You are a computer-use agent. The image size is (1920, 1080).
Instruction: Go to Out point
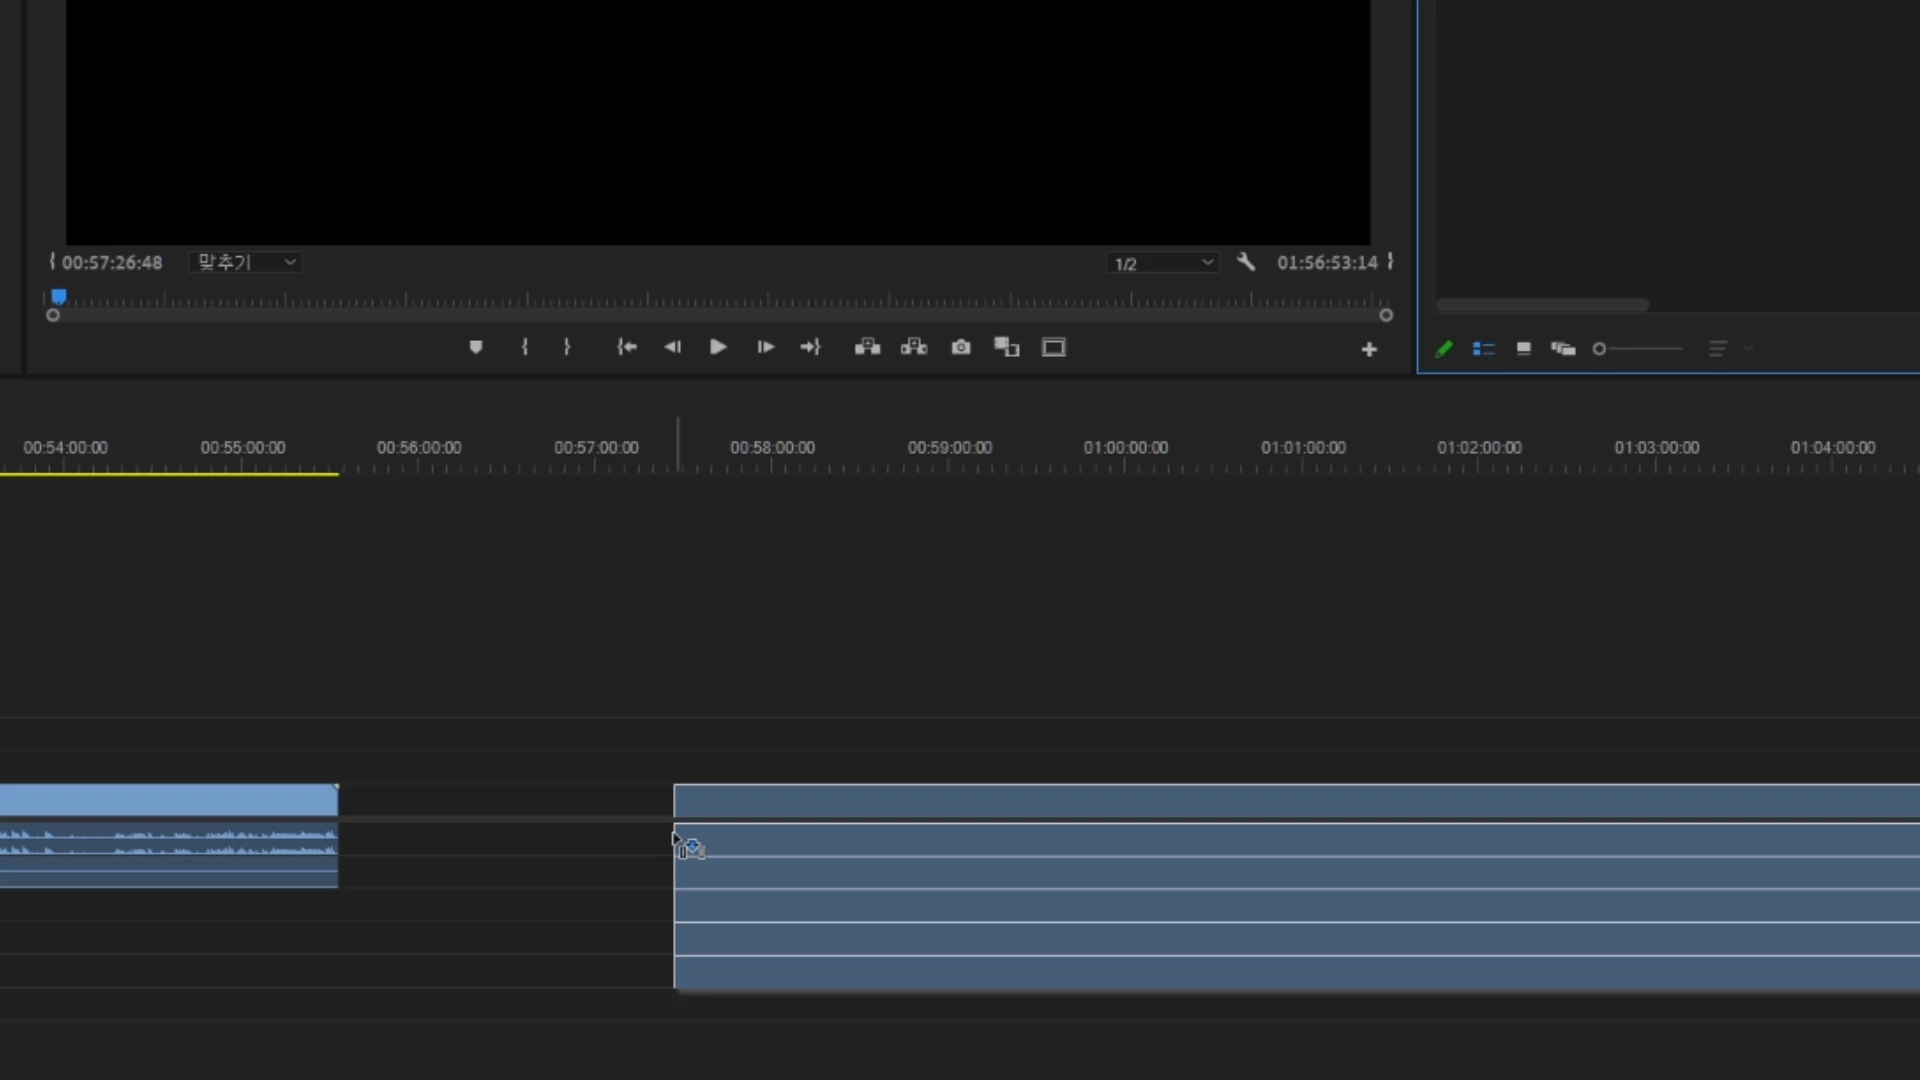point(810,347)
